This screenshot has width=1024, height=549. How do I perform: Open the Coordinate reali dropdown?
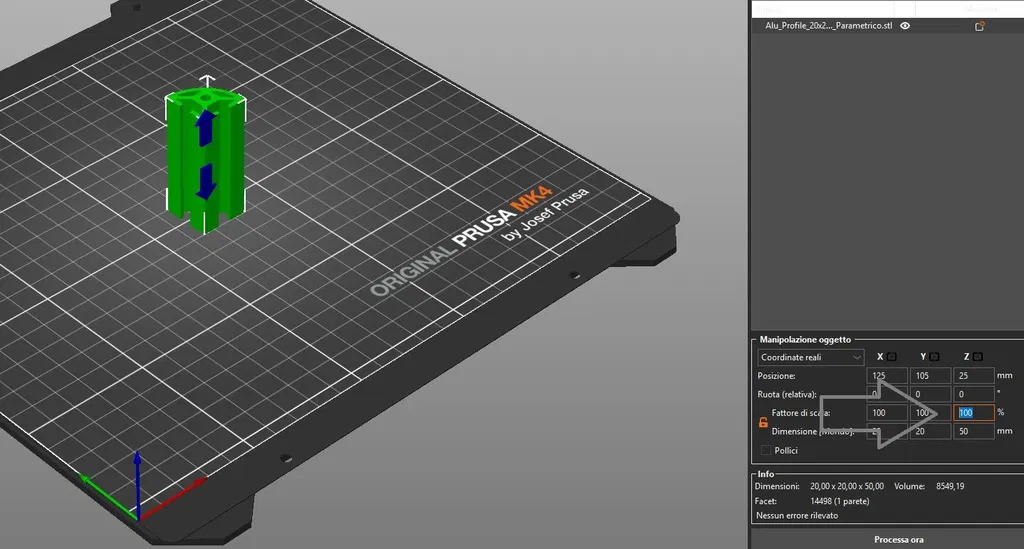coord(810,358)
